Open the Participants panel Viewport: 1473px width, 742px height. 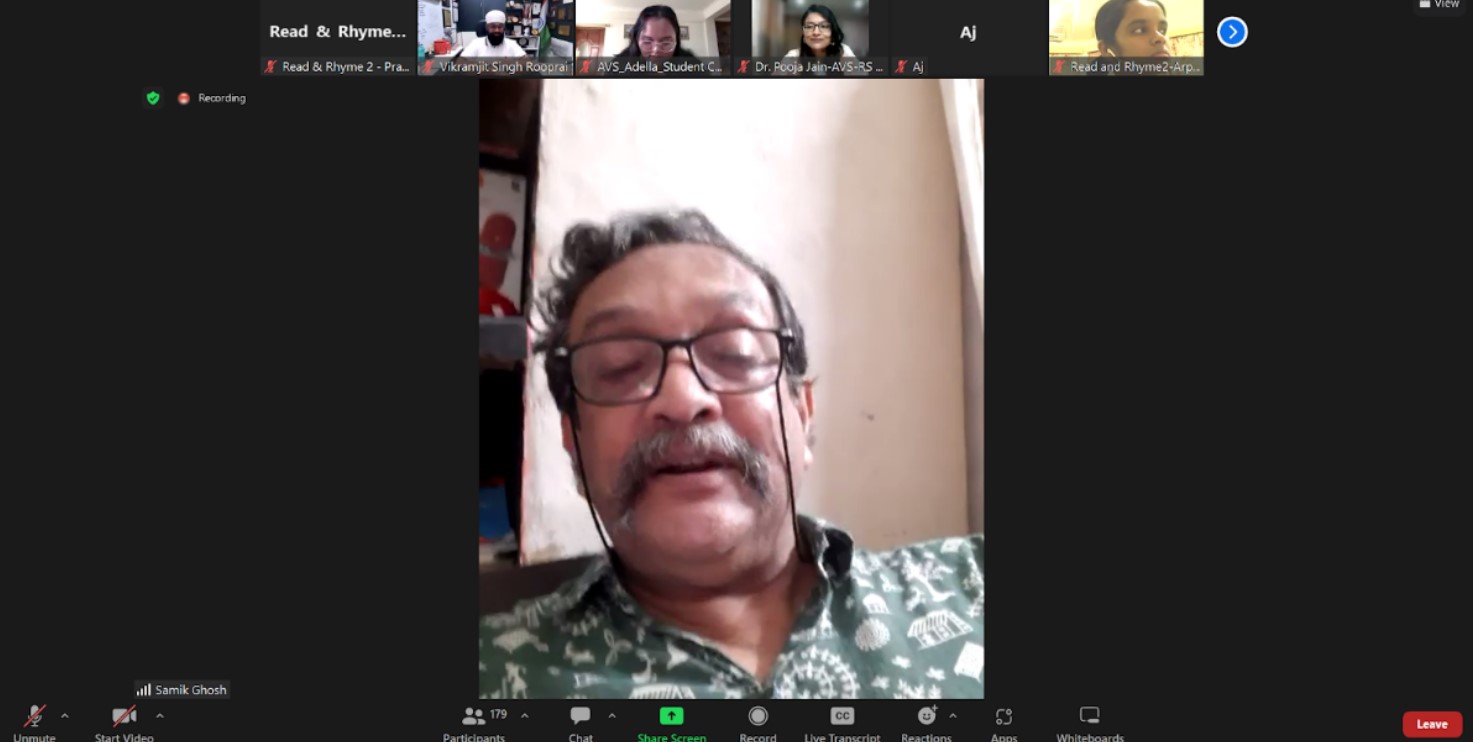[x=474, y=717]
